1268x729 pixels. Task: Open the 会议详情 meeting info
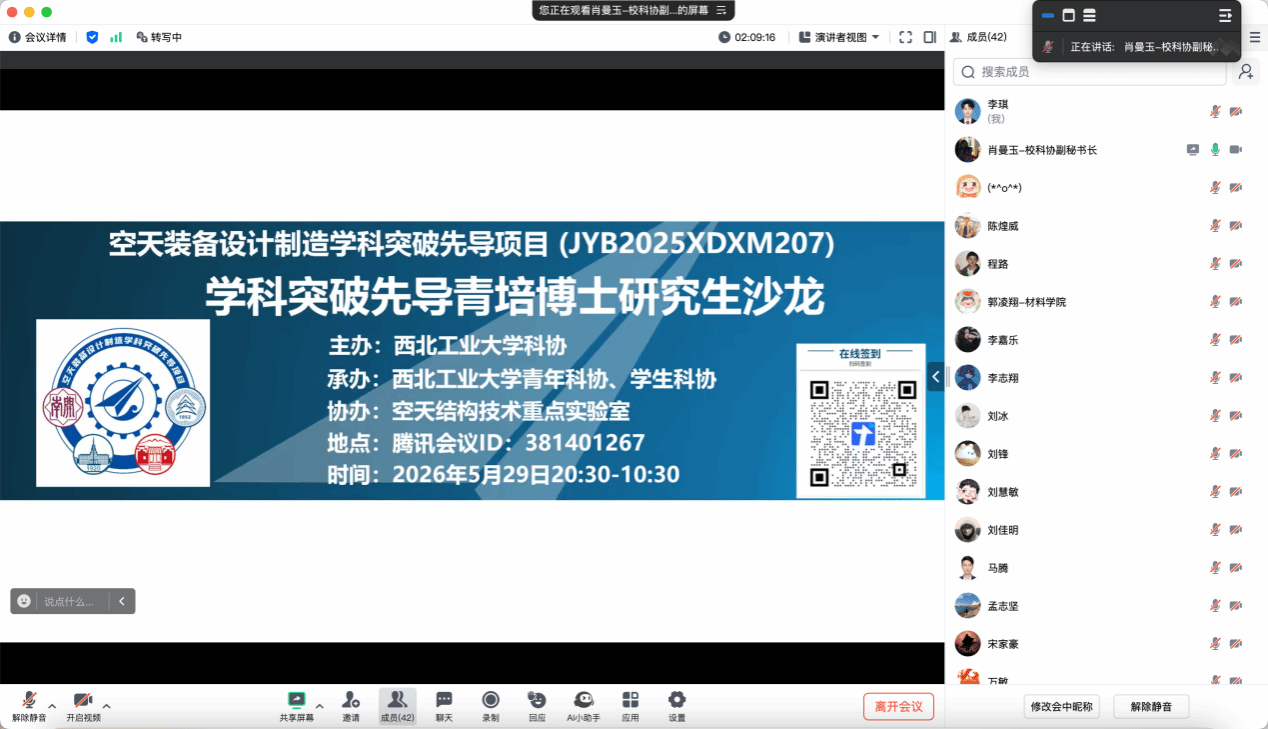click(38, 37)
